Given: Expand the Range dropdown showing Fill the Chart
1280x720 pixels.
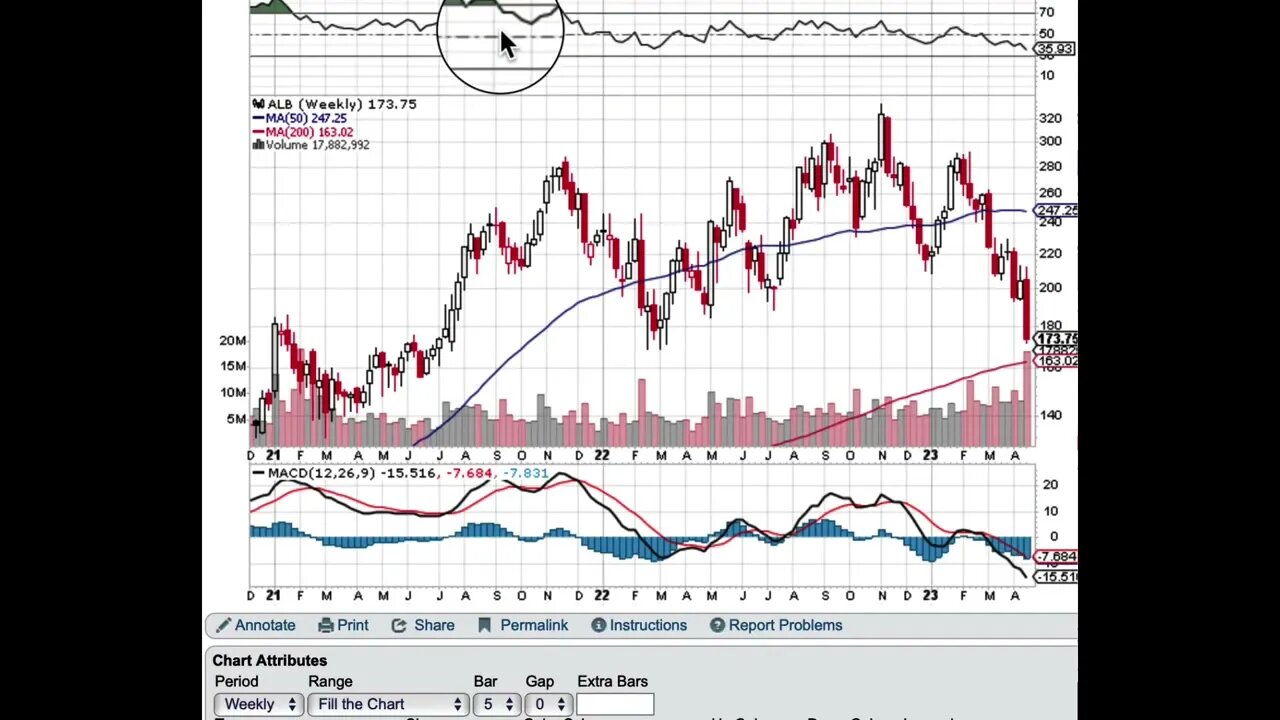Looking at the screenshot, I should (x=388, y=704).
